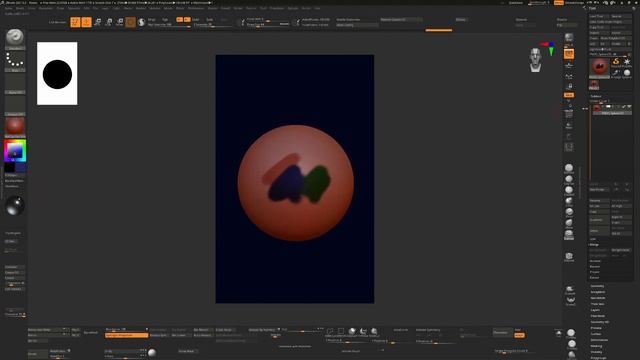The image size is (640, 360).
Task: Expand the NanoMesh section
Action: [x=598, y=298]
